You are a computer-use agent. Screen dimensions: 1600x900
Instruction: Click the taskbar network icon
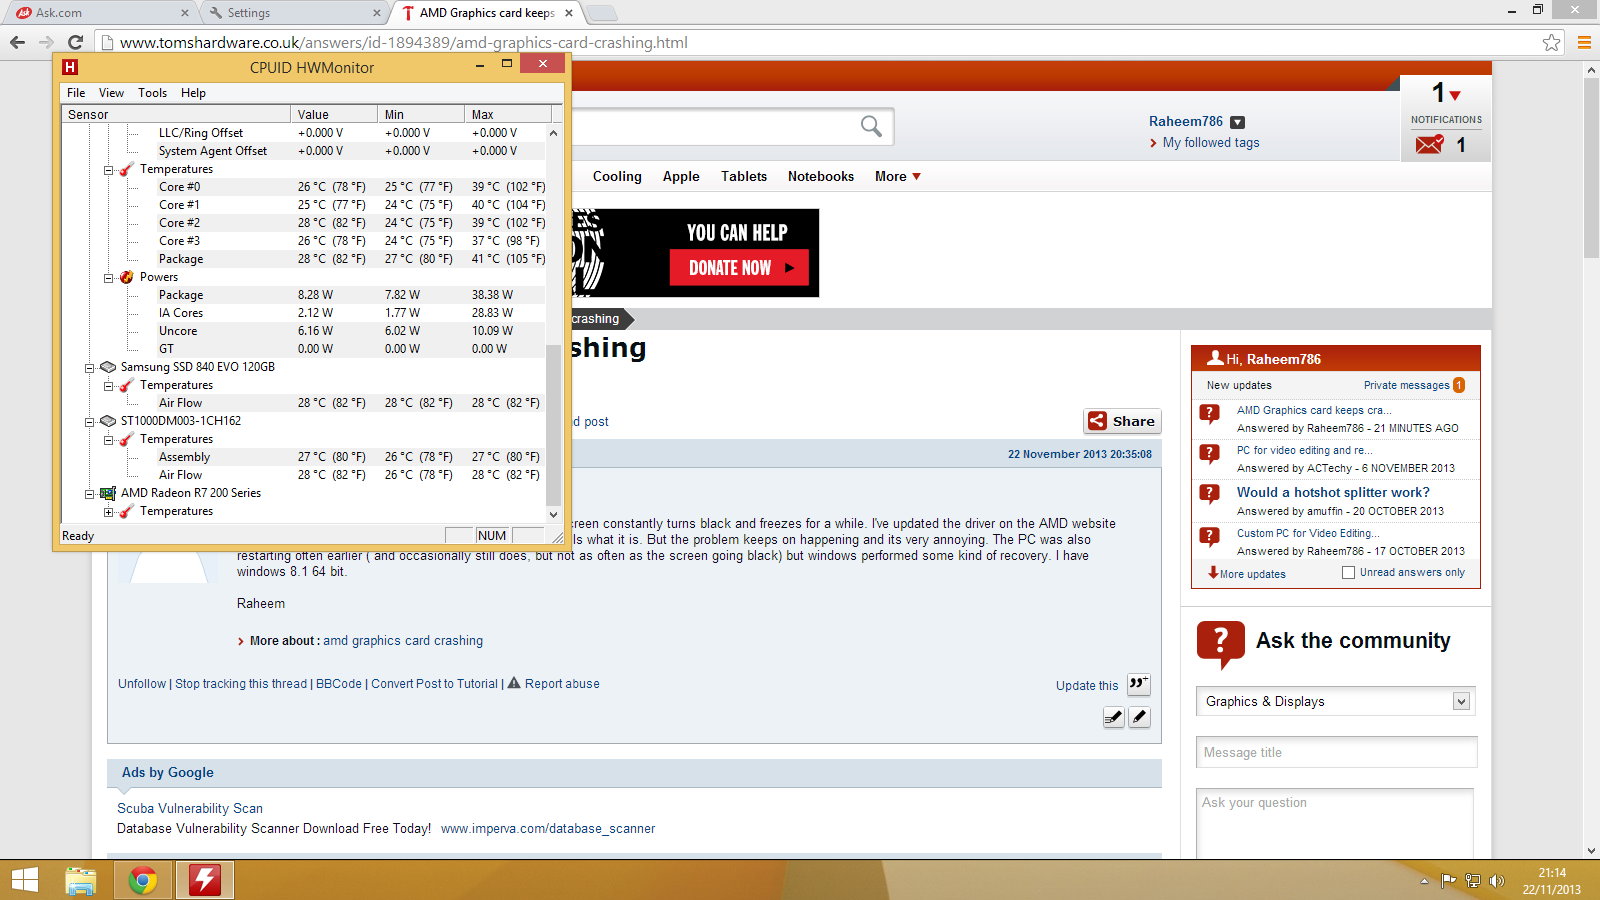pos(1473,881)
